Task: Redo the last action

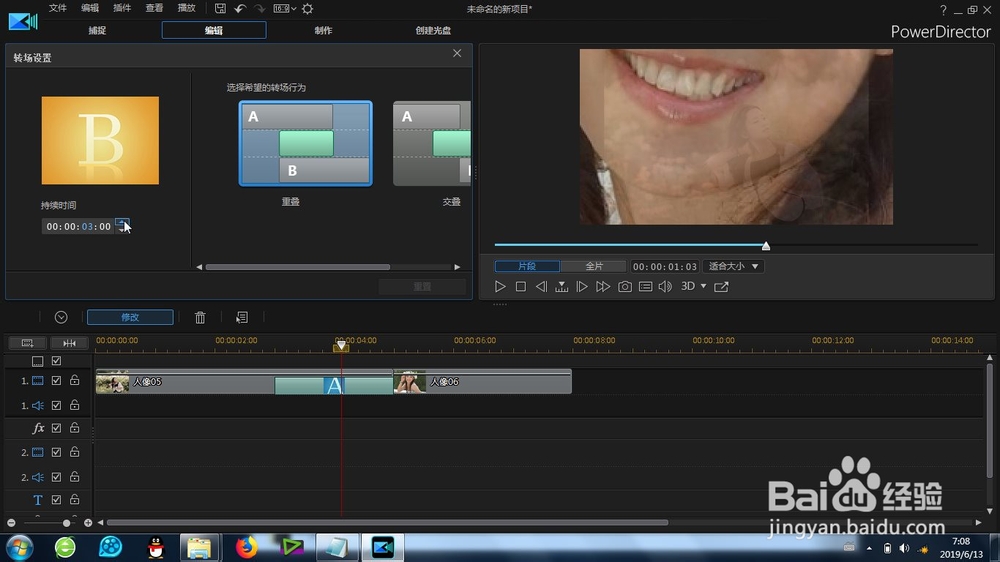Action: 260,8
